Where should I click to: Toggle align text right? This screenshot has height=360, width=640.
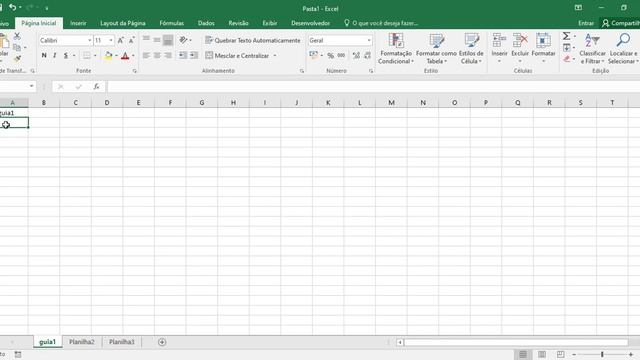tap(168, 56)
